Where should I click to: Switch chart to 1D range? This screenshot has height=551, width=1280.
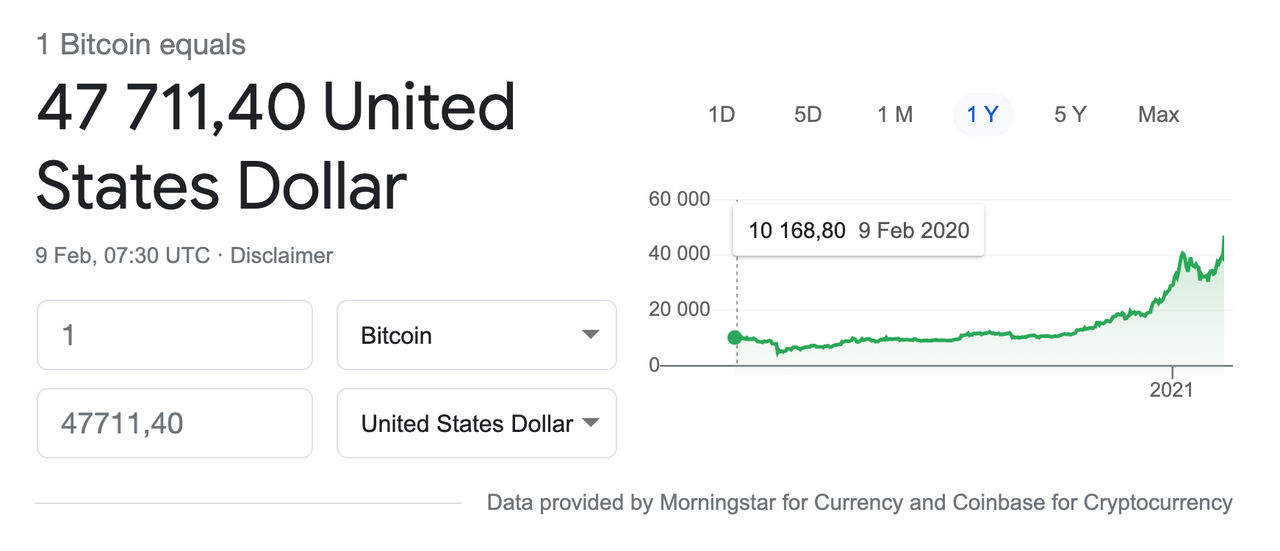(x=721, y=115)
